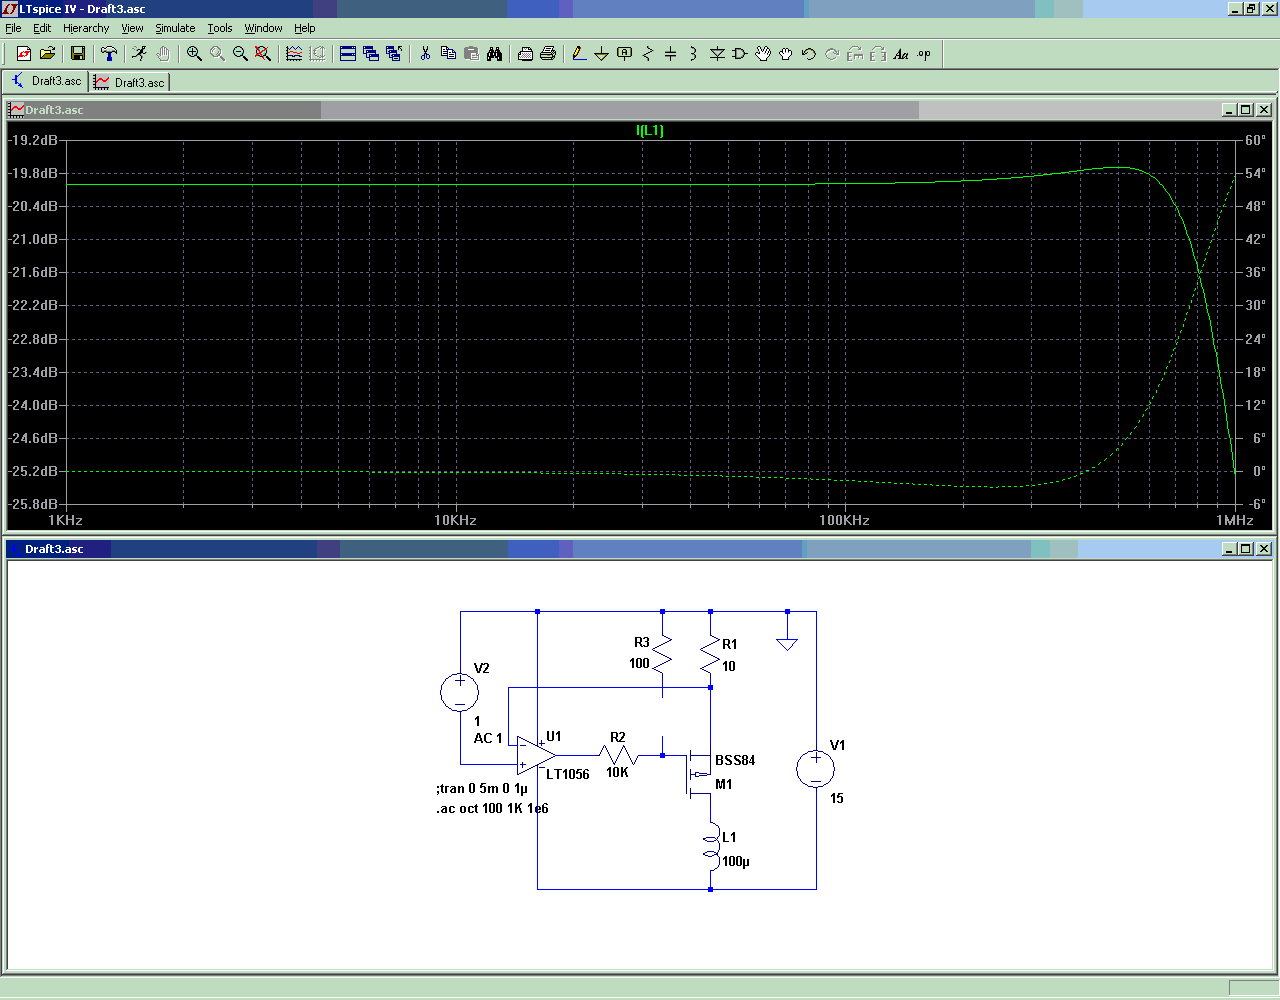The width and height of the screenshot is (1280, 1000).
Task: Click the Run simulation icon
Action: pyautogui.click(x=139, y=54)
